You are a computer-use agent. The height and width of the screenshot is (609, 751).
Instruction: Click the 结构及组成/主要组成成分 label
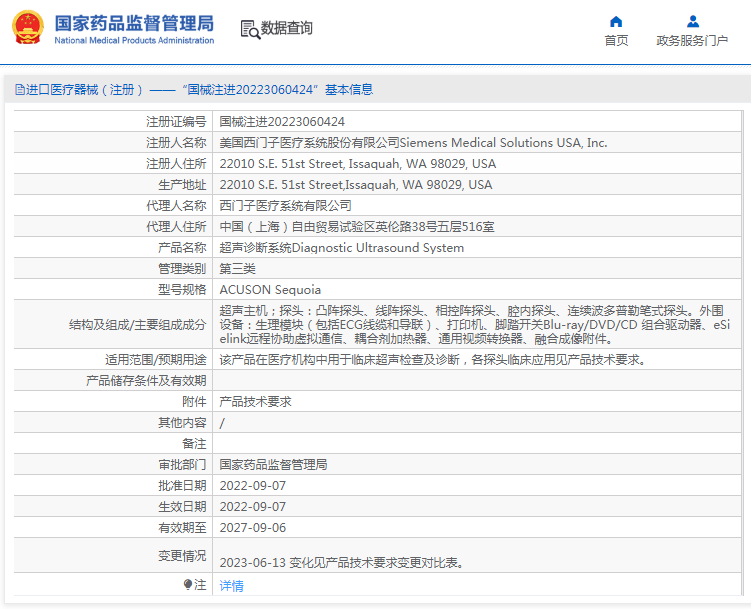pos(137,325)
